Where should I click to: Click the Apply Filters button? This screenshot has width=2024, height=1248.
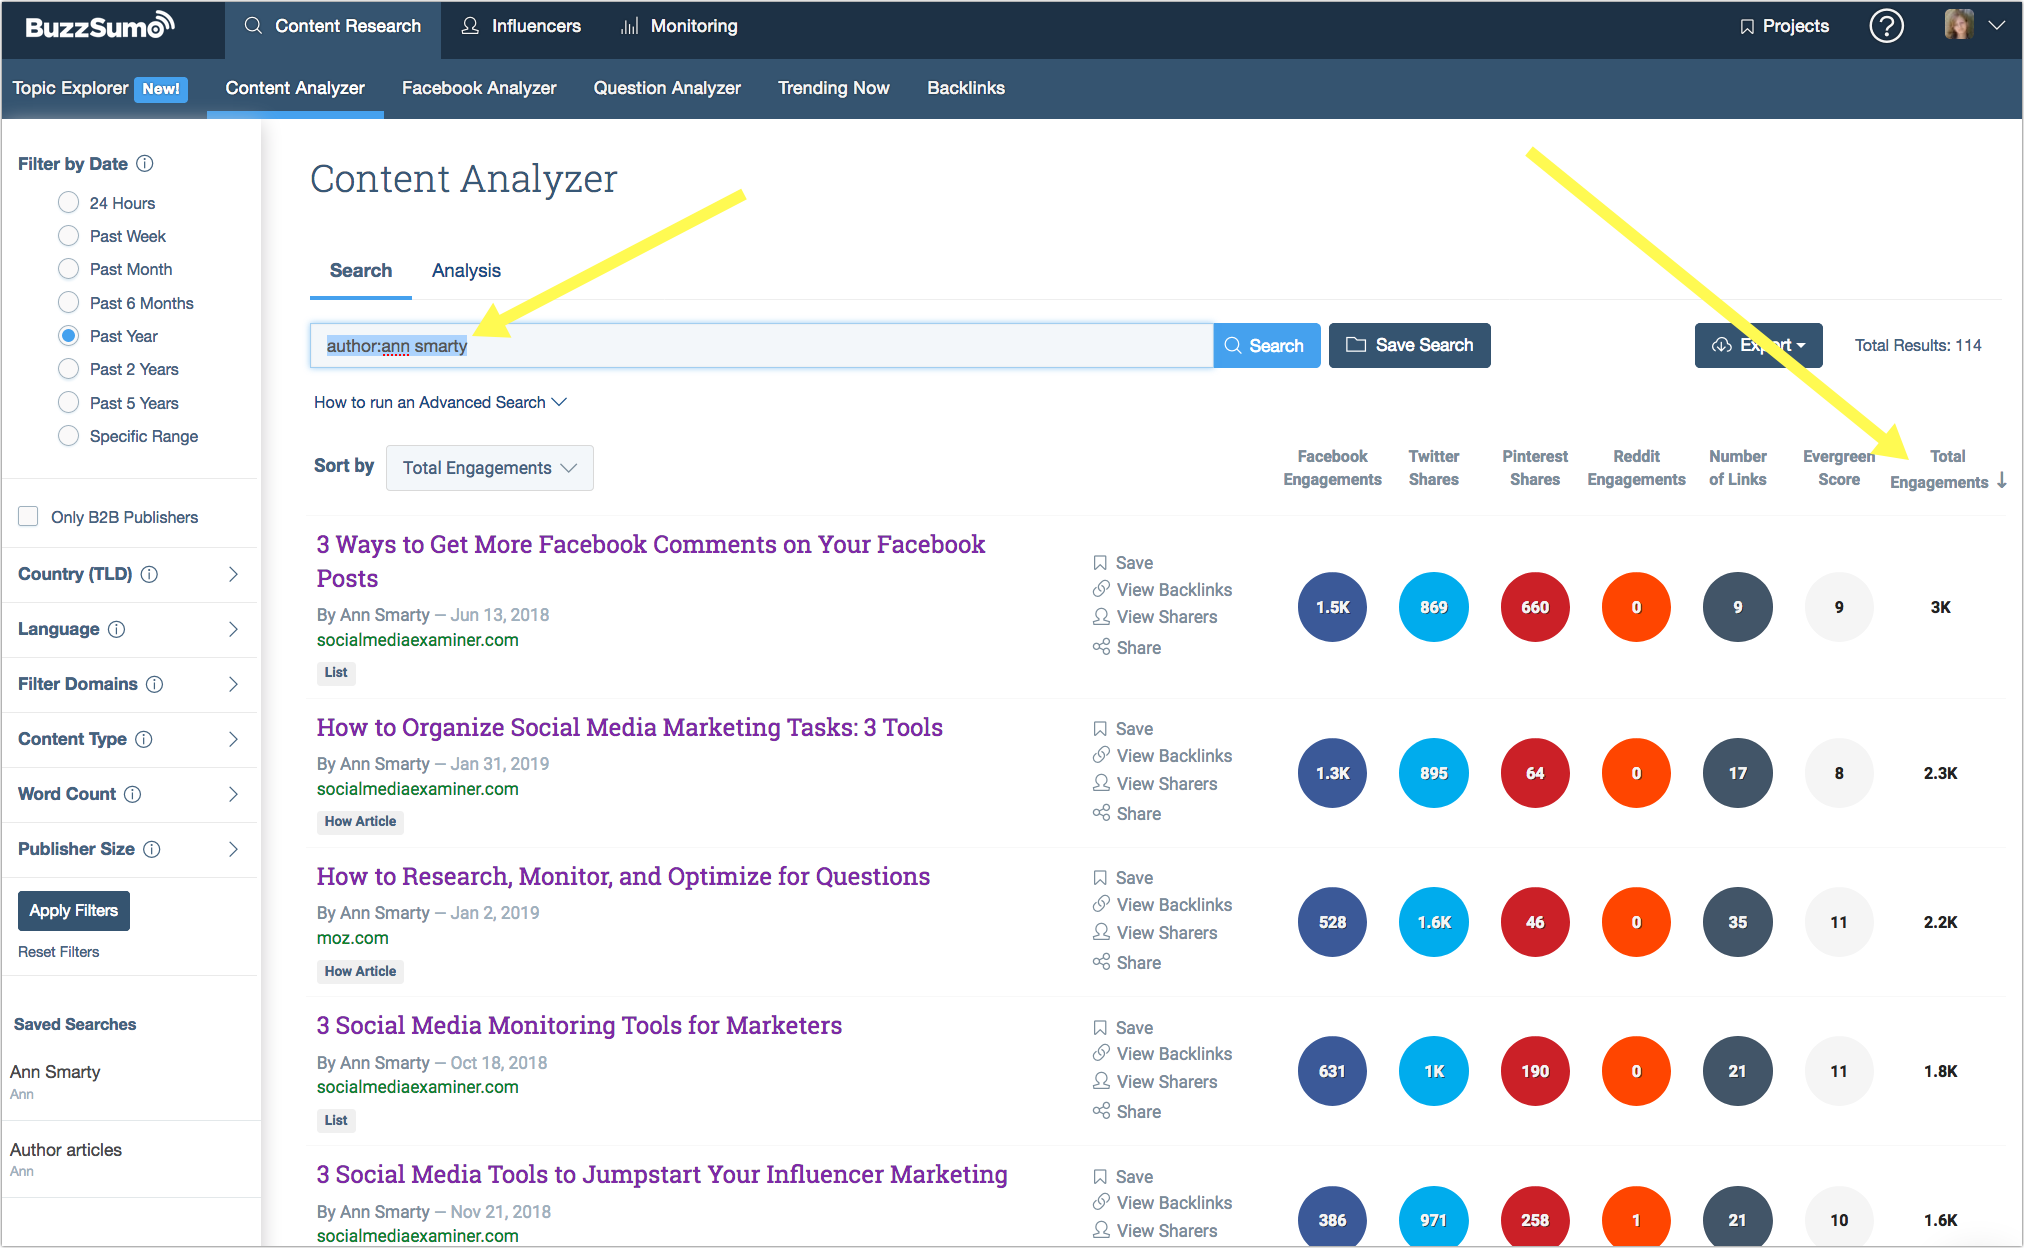click(x=74, y=910)
